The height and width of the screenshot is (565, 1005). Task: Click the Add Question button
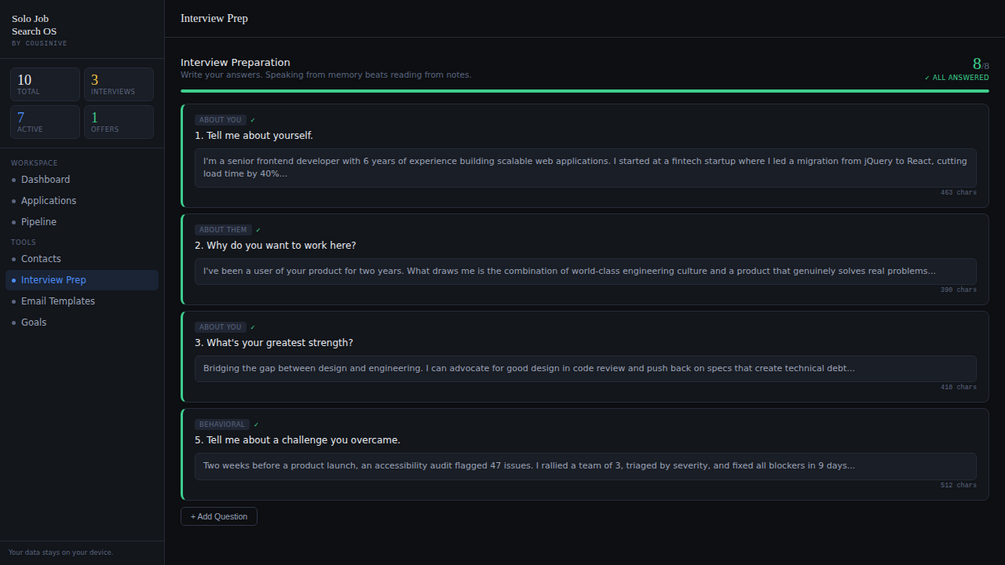tap(219, 516)
